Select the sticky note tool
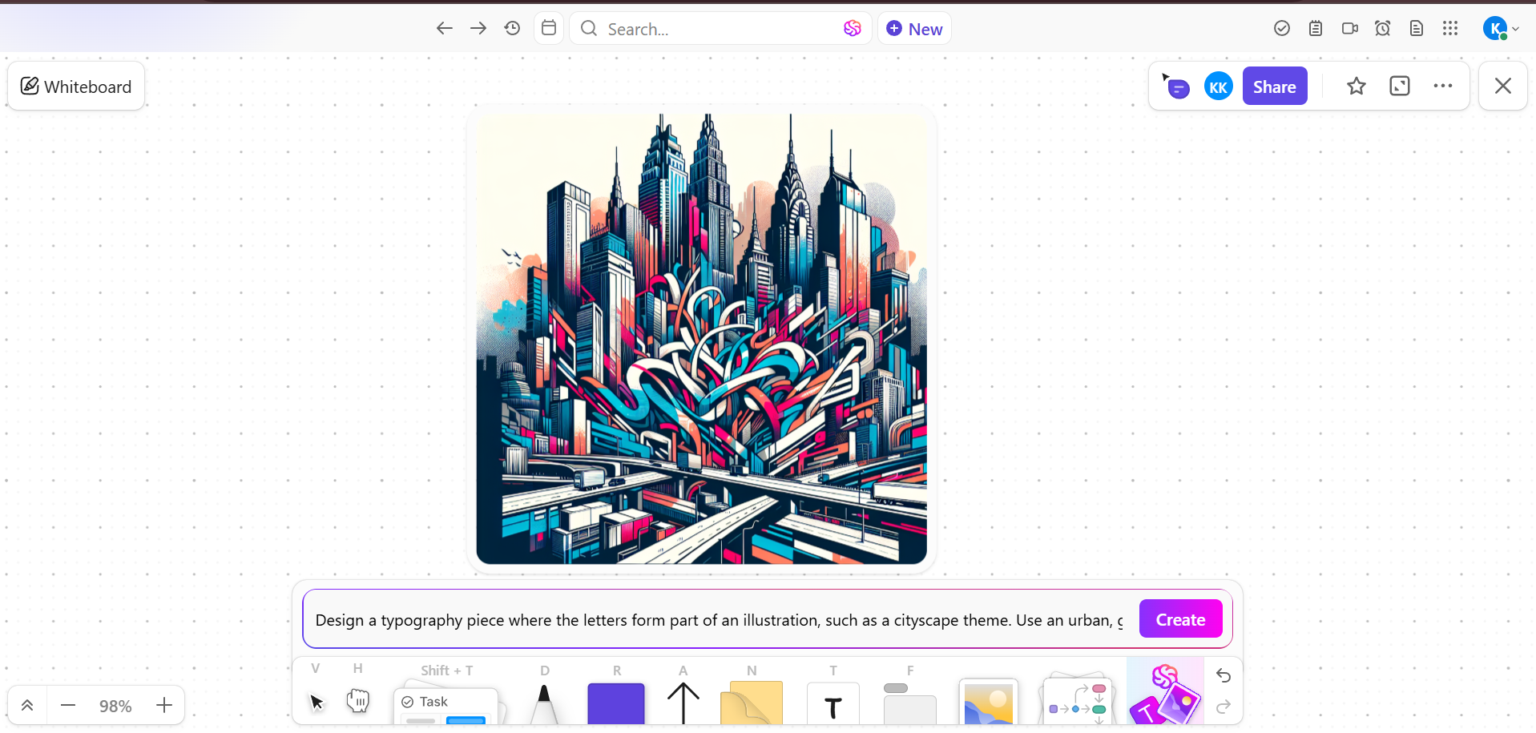Viewport: 1536px width, 733px height. click(x=752, y=704)
